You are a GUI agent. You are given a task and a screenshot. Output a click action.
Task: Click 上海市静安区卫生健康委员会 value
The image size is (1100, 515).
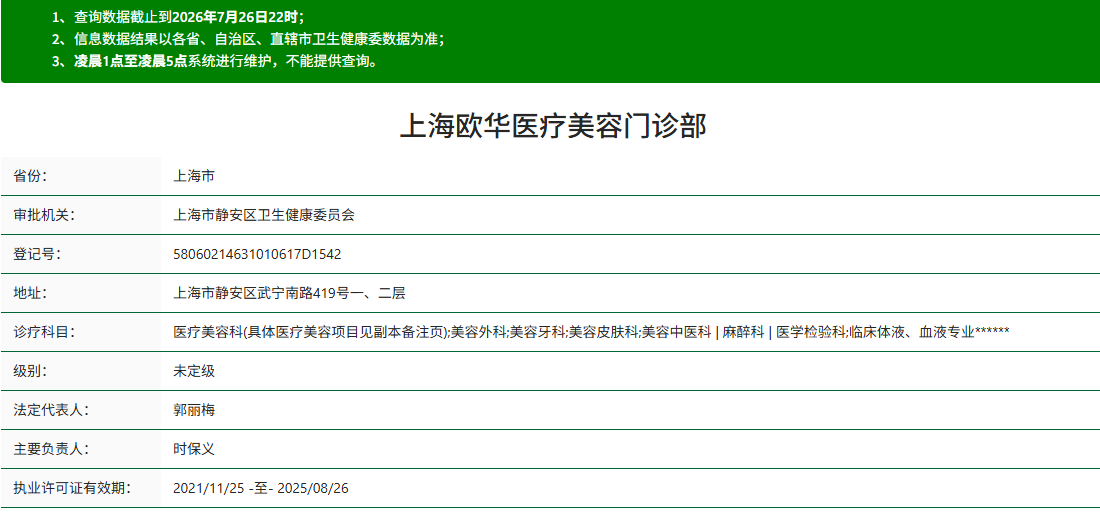[x=264, y=215]
